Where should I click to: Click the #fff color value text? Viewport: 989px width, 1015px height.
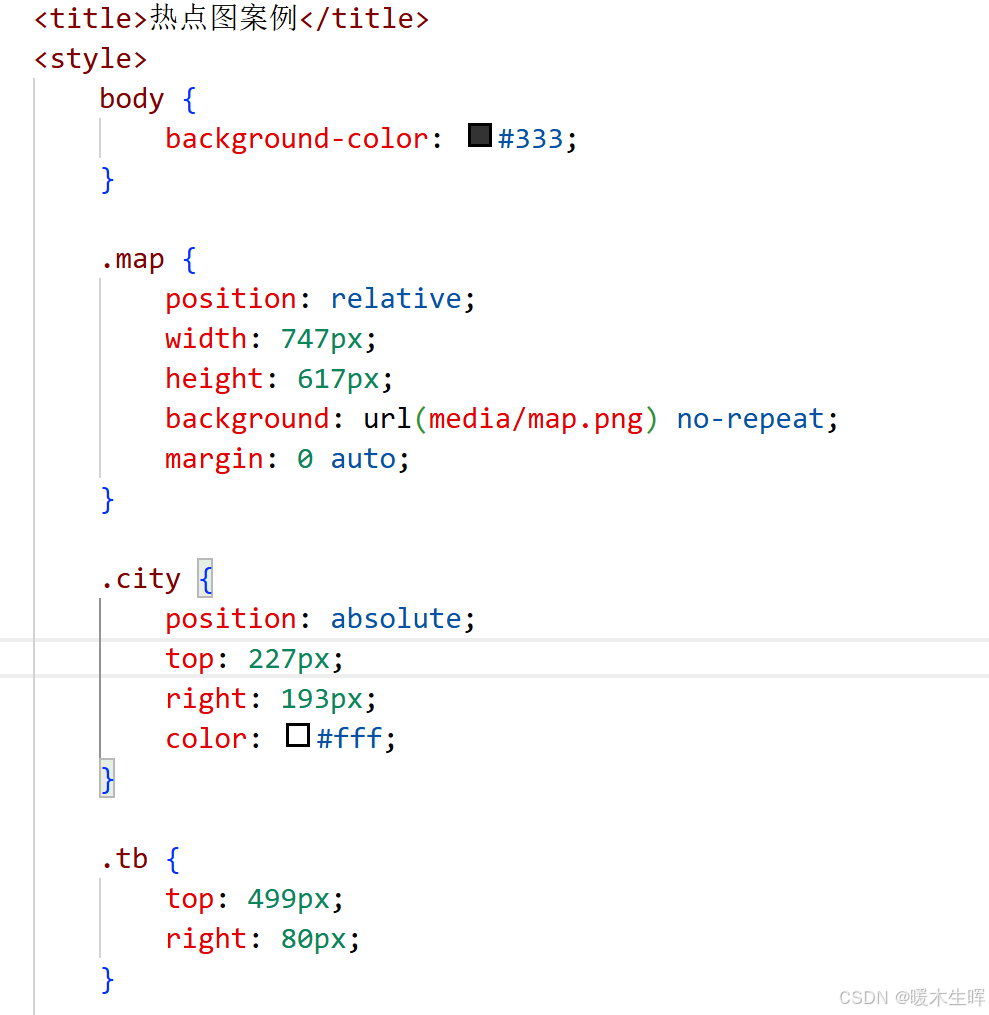coord(350,738)
